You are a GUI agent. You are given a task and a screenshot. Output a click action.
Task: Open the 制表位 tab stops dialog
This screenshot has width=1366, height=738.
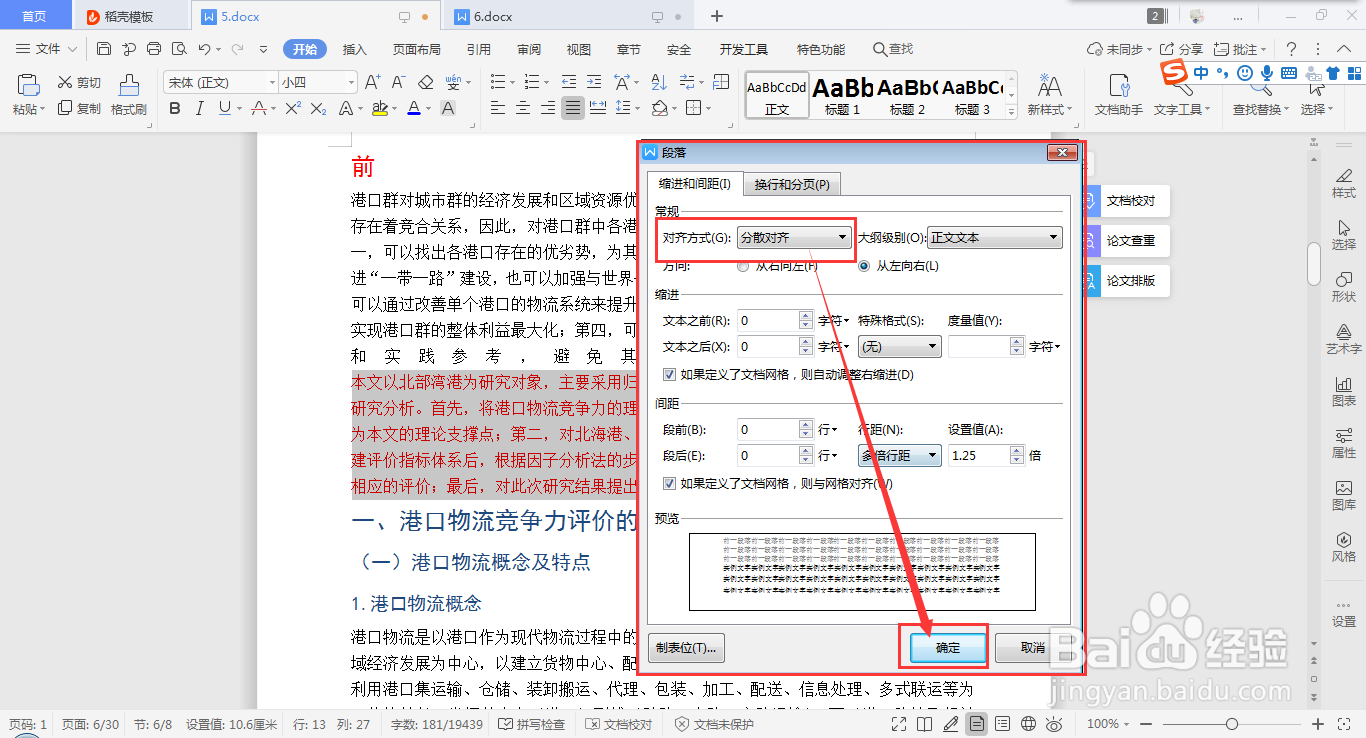685,647
